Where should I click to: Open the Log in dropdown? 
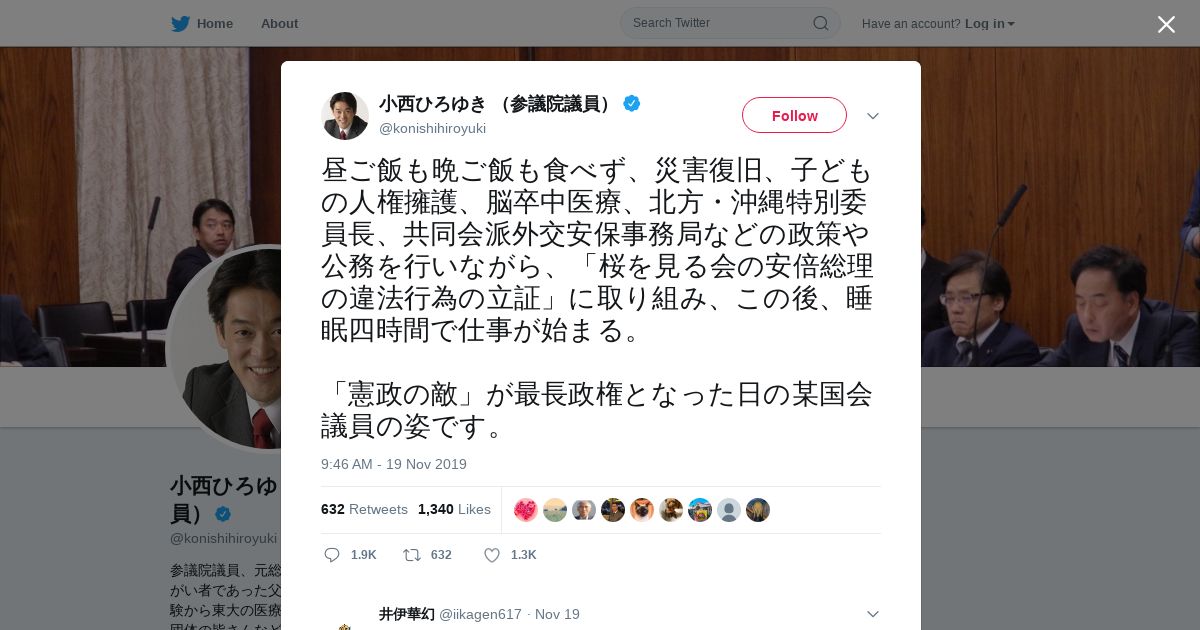coord(990,24)
